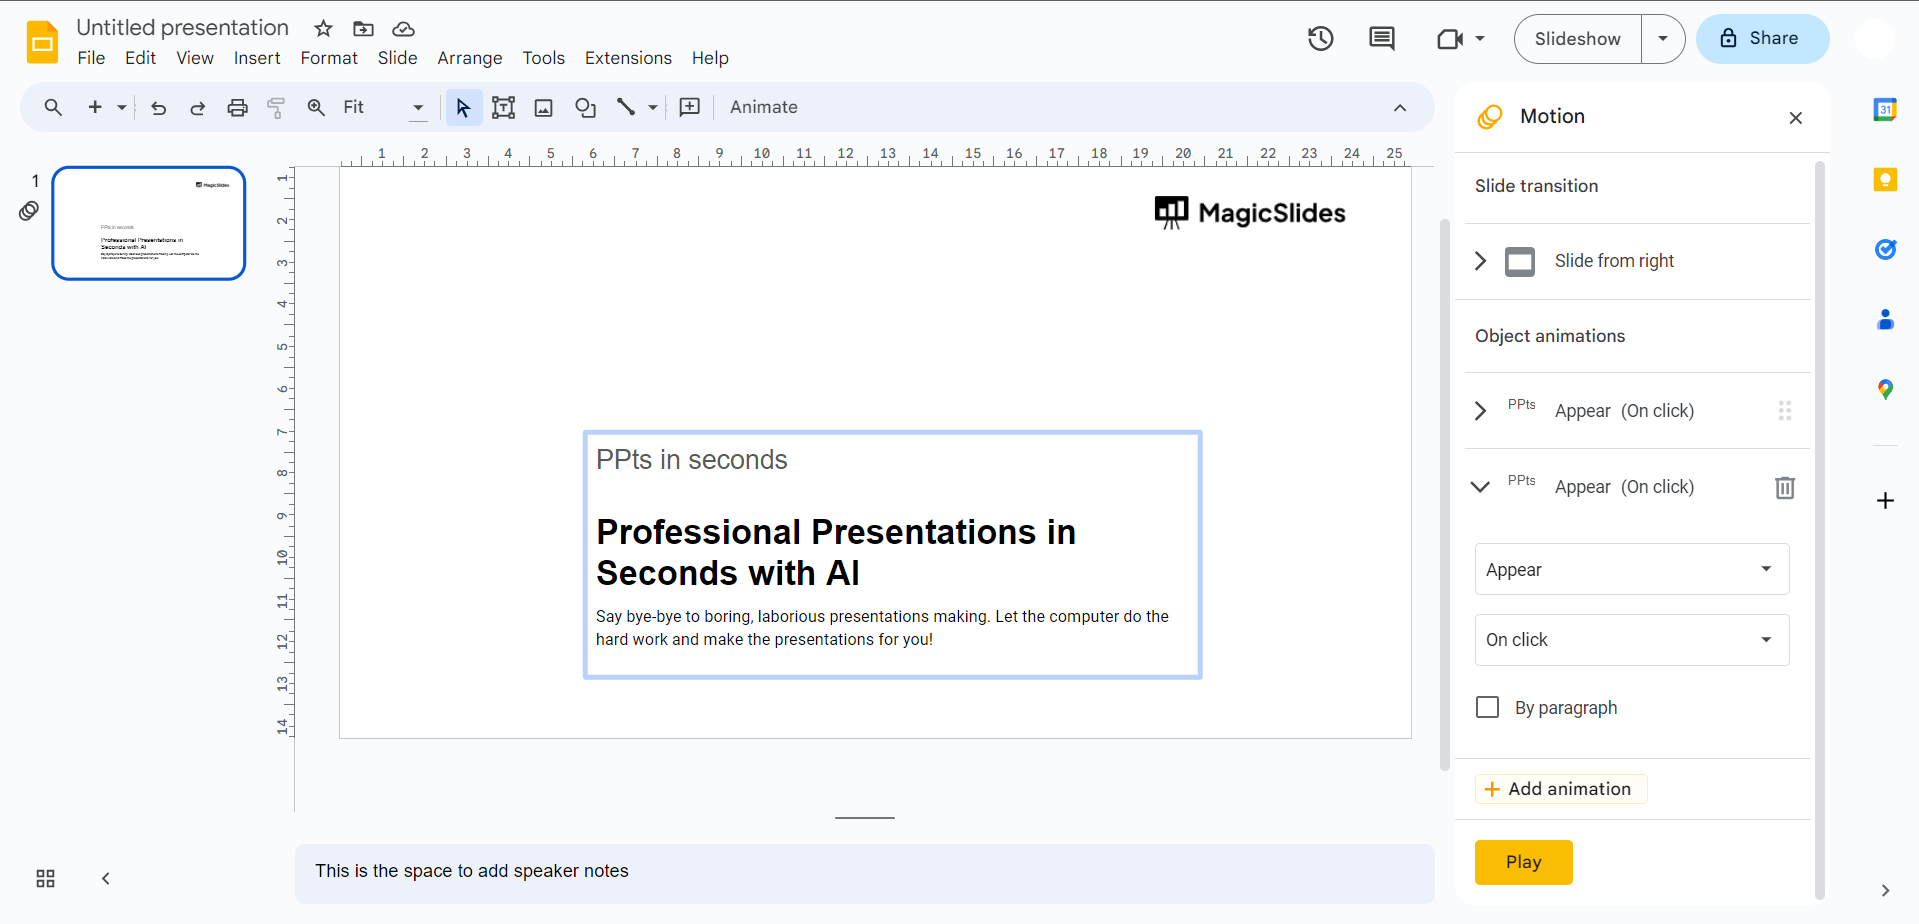Viewport: 1919px width, 924px height.
Task: Print the presentation
Action: (237, 107)
